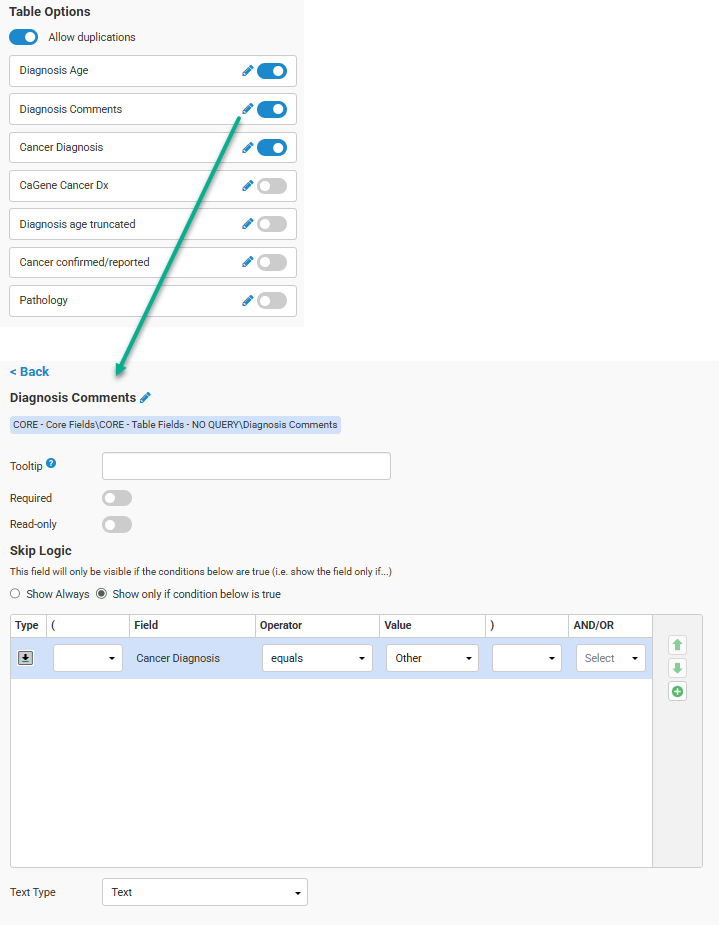The width and height of the screenshot is (719, 925).
Task: Click the edit pencil for Diagnosis Age
Action: (247, 71)
